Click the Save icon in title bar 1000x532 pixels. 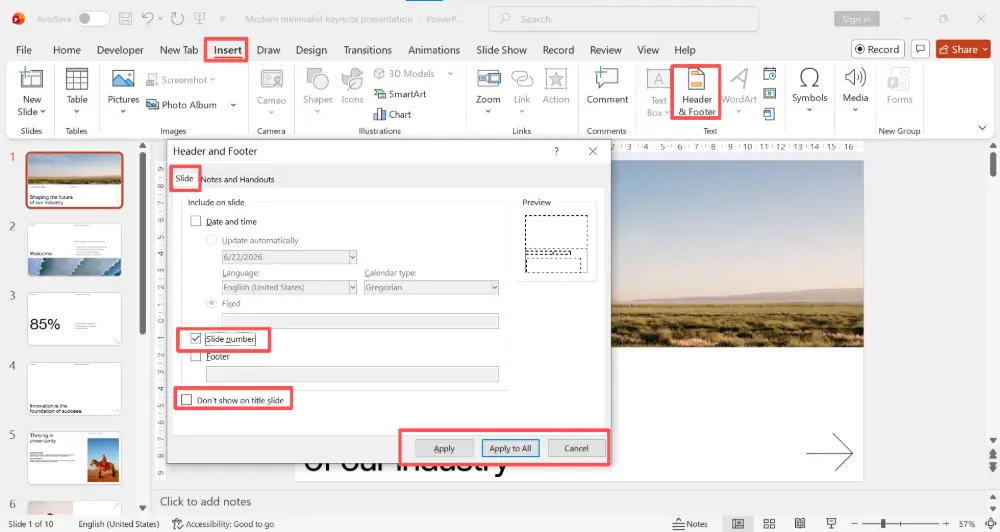125,18
